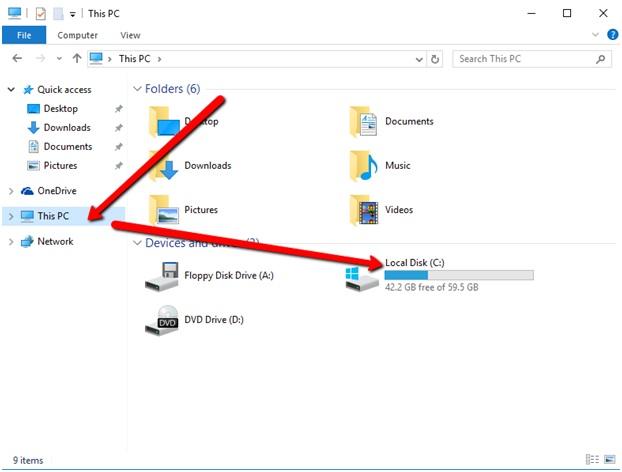Click the pin icon beside Downloads
The width and height of the screenshot is (622, 472).
(119, 128)
